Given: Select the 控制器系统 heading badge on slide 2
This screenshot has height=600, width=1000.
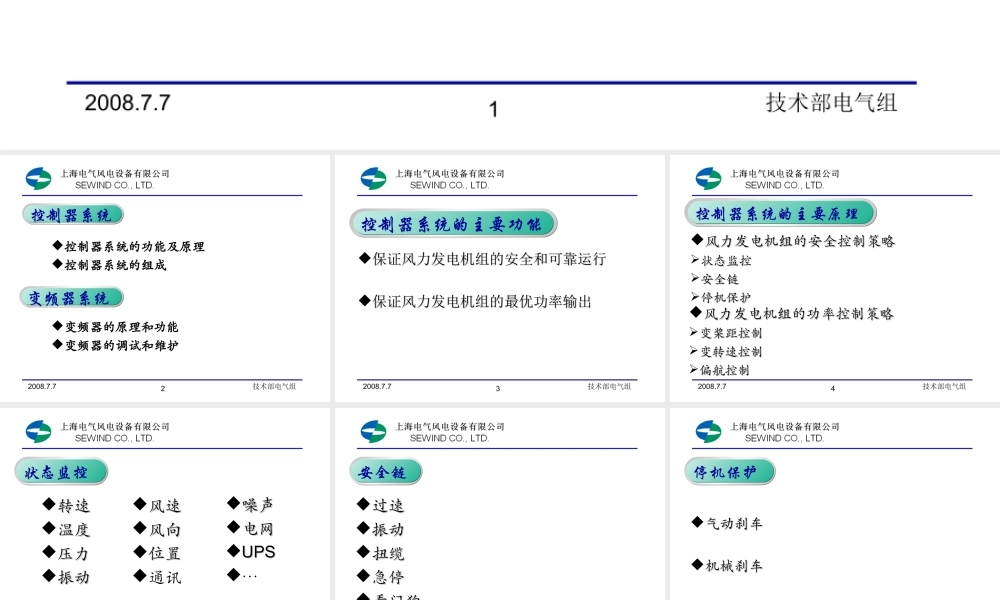Looking at the screenshot, I should coord(72,215).
